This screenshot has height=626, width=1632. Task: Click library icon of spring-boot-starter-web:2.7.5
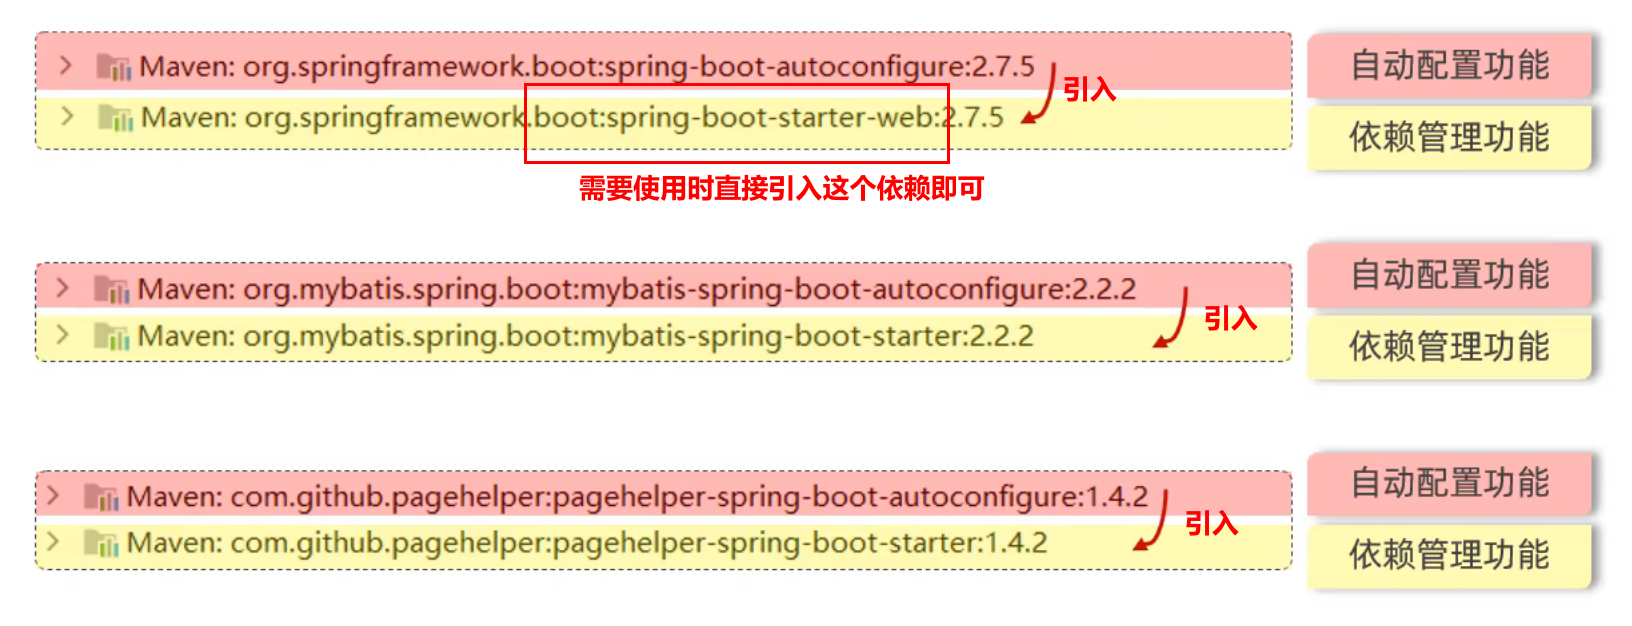(115, 118)
